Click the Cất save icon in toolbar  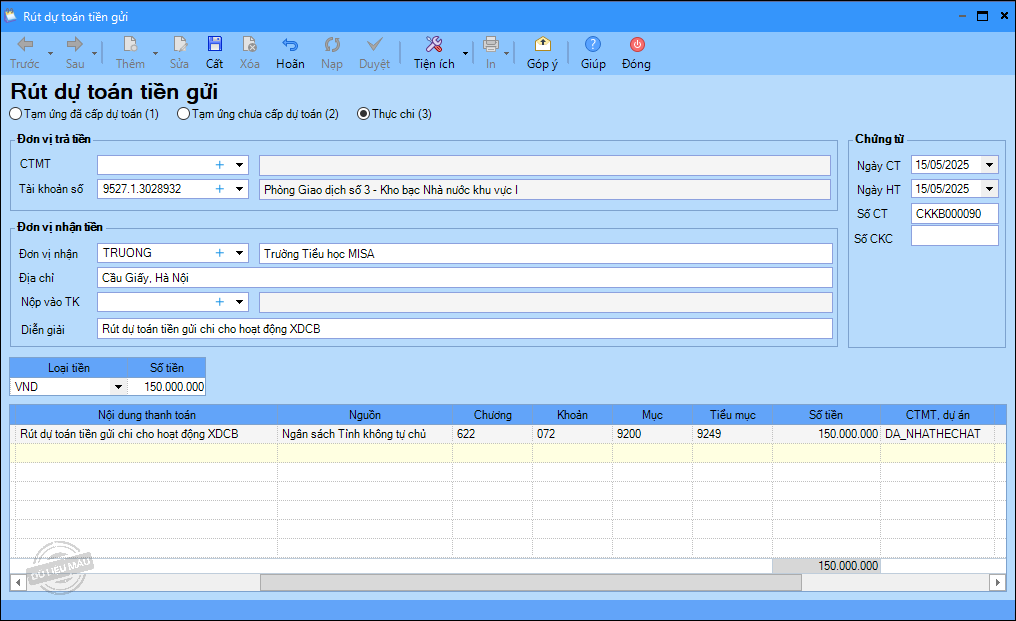[x=215, y=44]
